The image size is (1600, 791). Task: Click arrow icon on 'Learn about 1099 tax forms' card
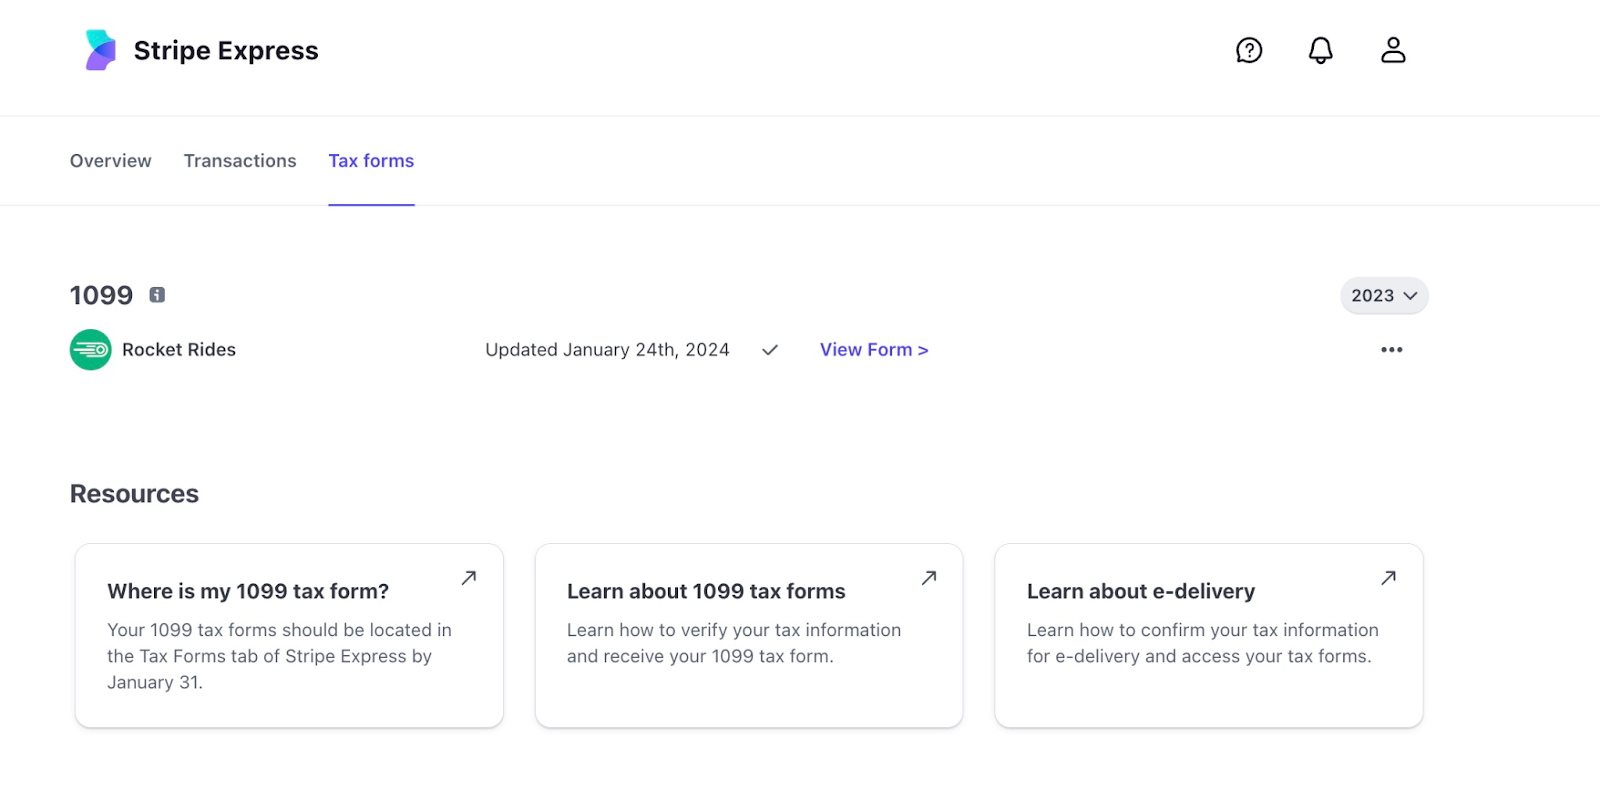pyautogui.click(x=928, y=578)
